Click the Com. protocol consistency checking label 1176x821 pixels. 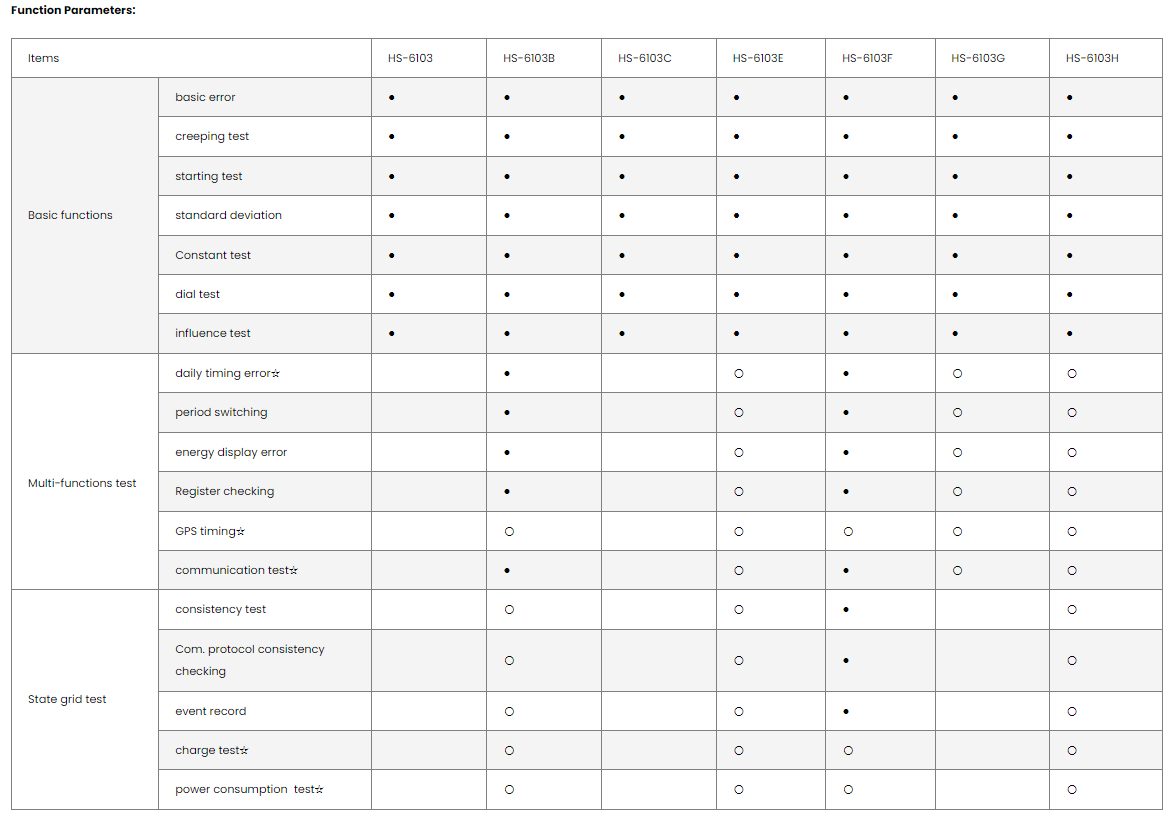pos(250,660)
